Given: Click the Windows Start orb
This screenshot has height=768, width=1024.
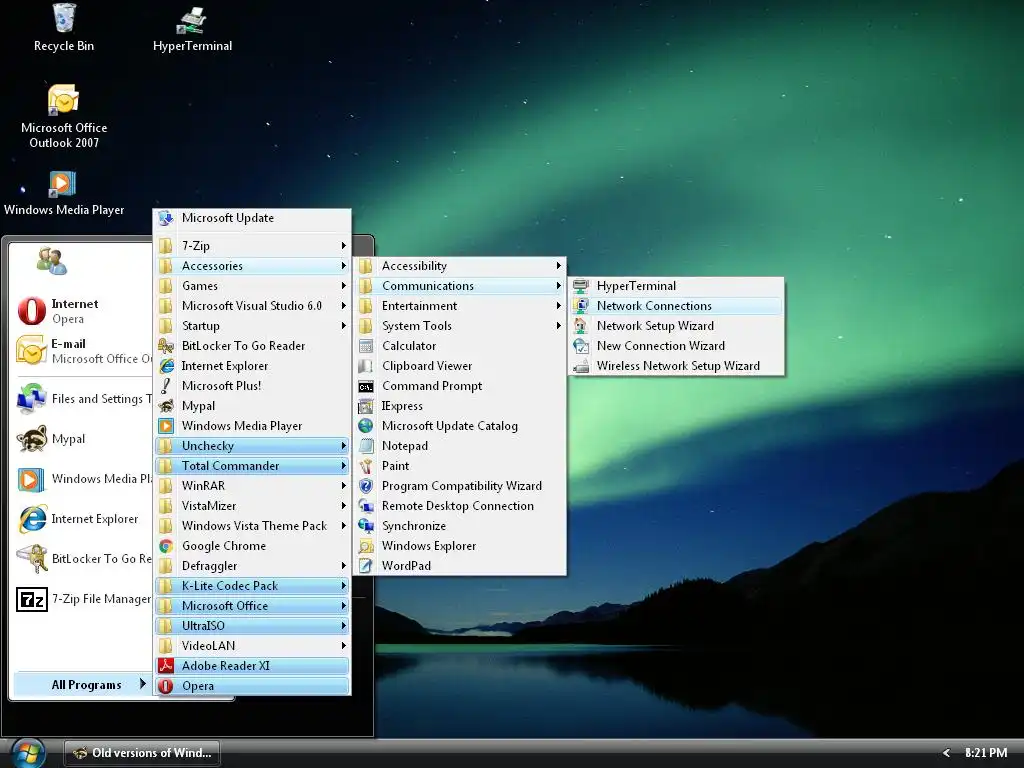Looking at the screenshot, I should click(28, 754).
